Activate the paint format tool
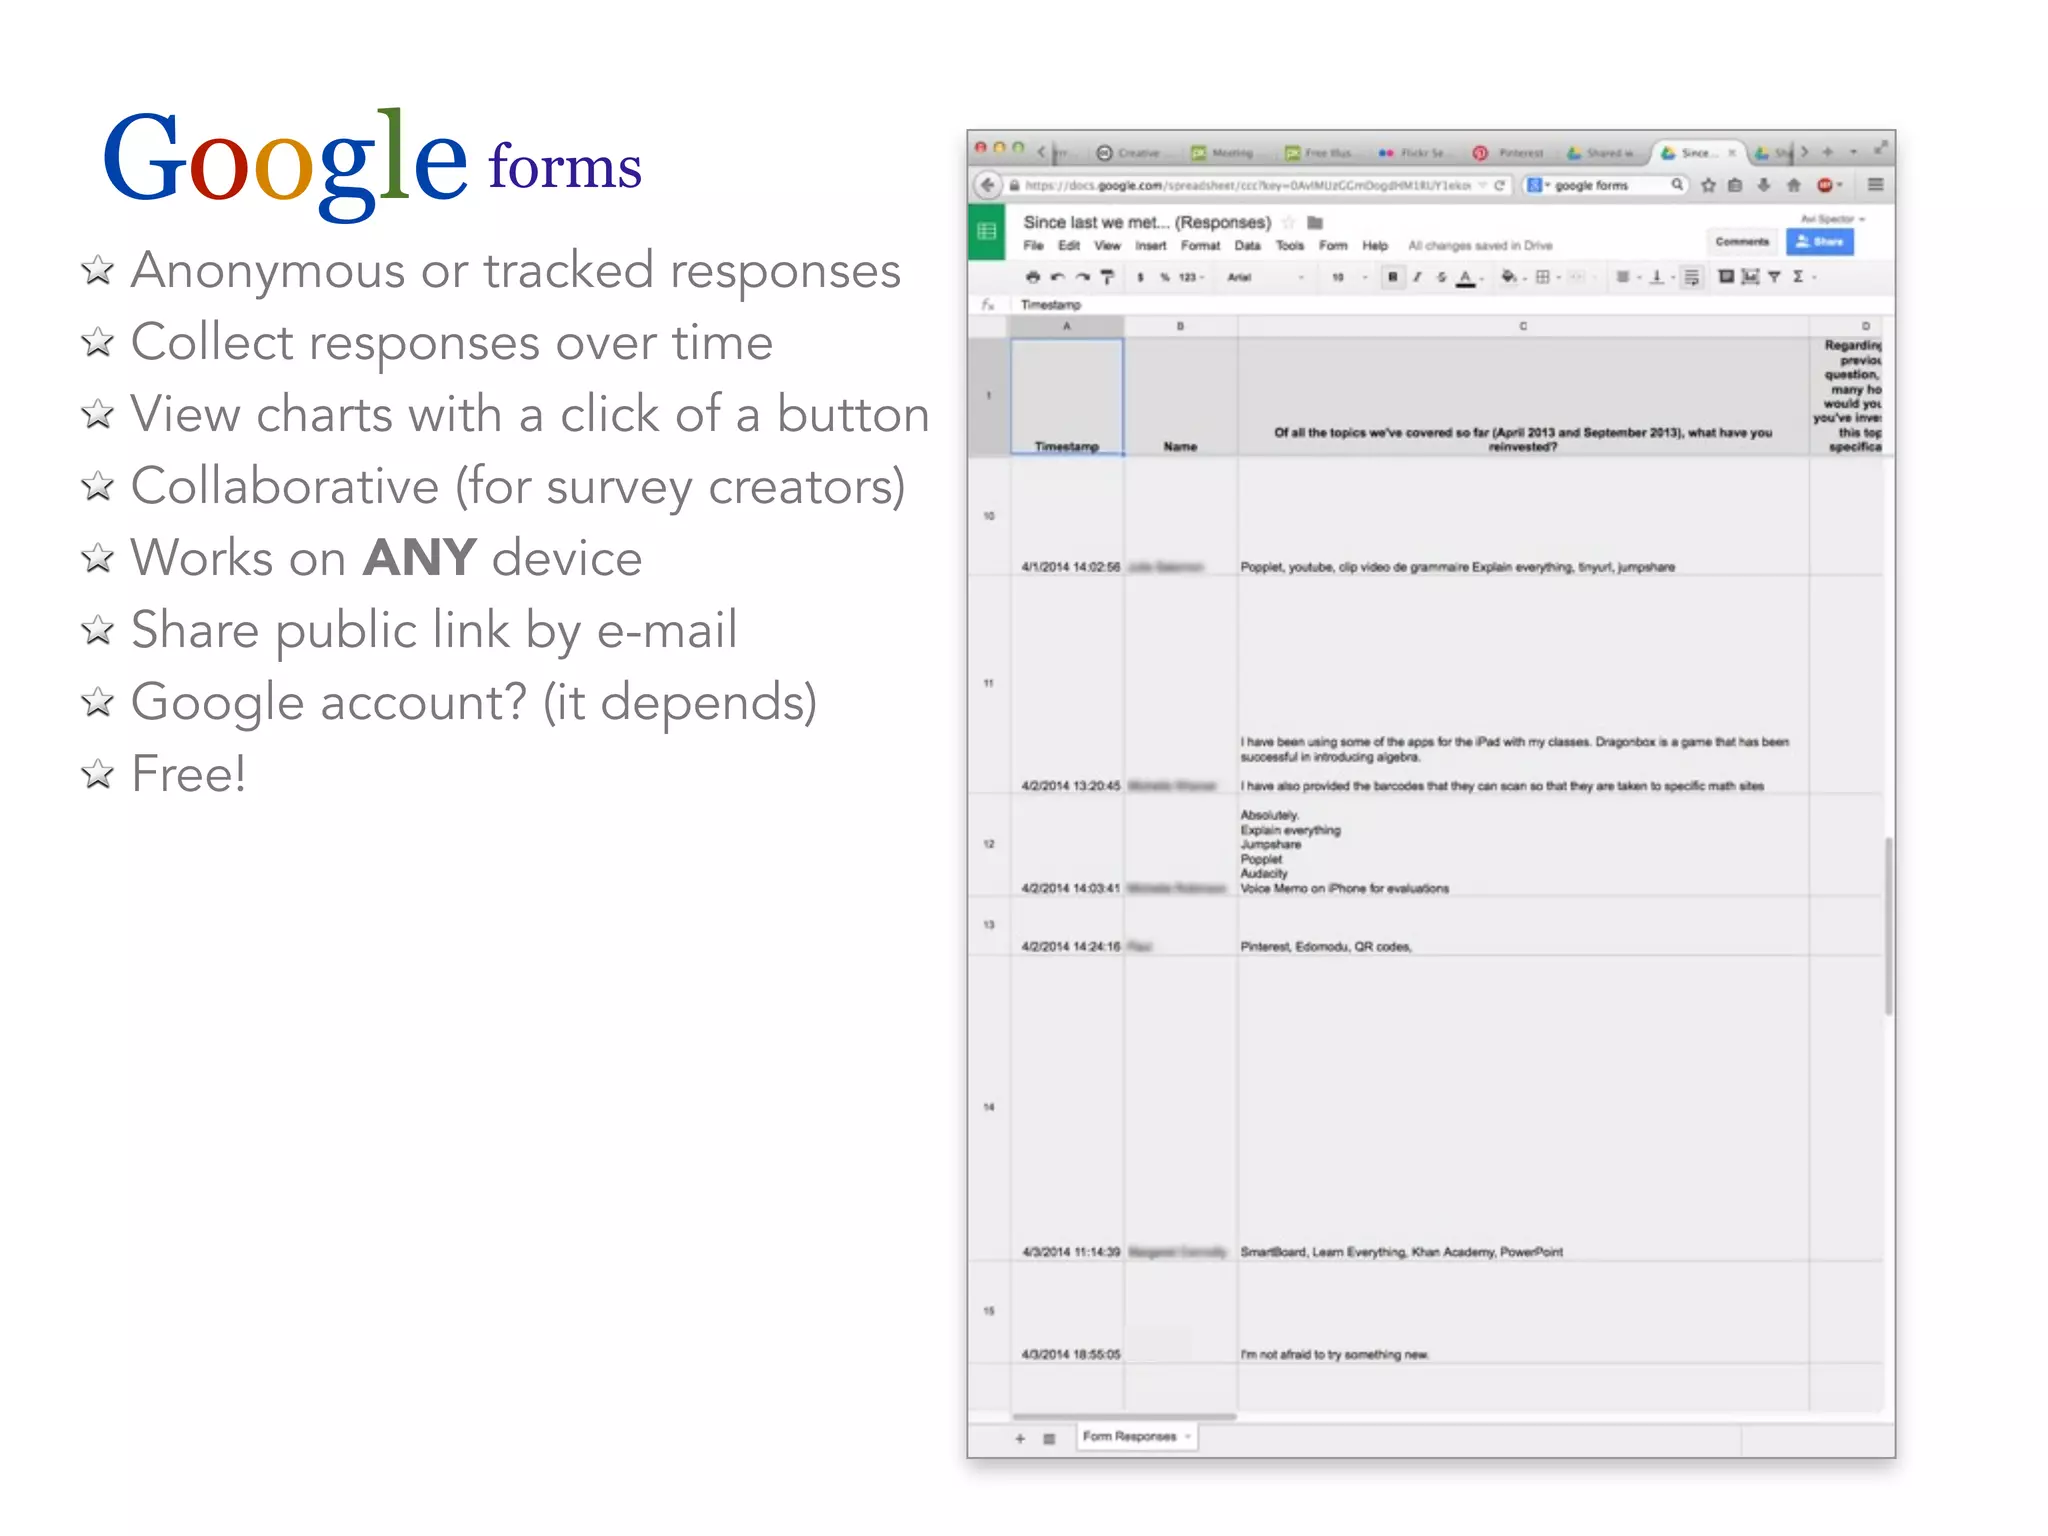 1107,277
